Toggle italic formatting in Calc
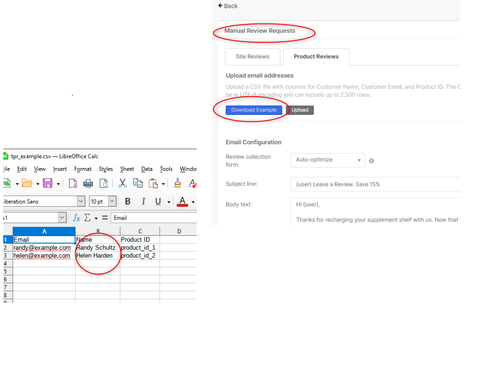 coord(143,201)
